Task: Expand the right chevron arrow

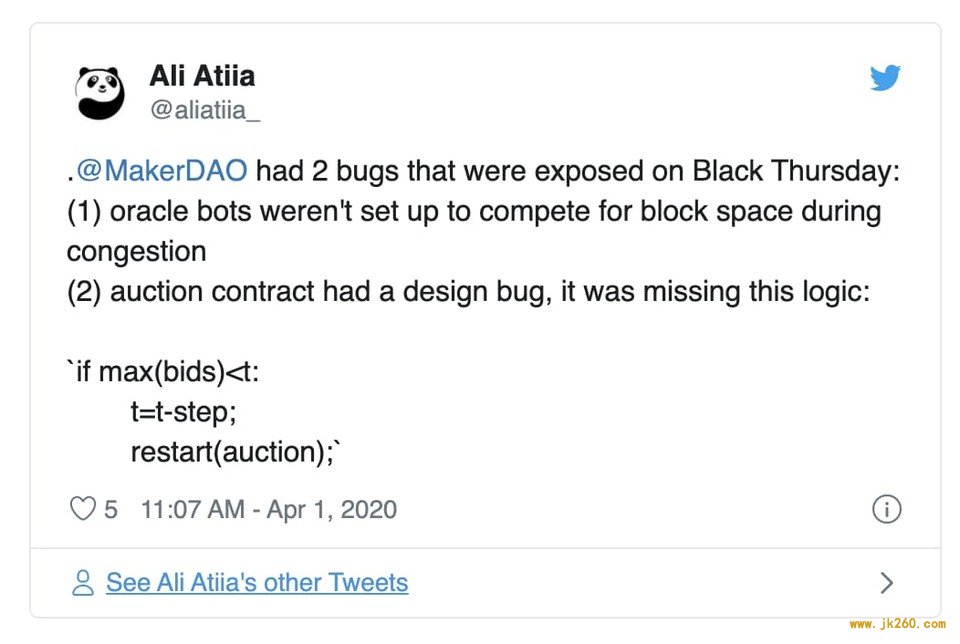Action: pyautogui.click(x=886, y=582)
